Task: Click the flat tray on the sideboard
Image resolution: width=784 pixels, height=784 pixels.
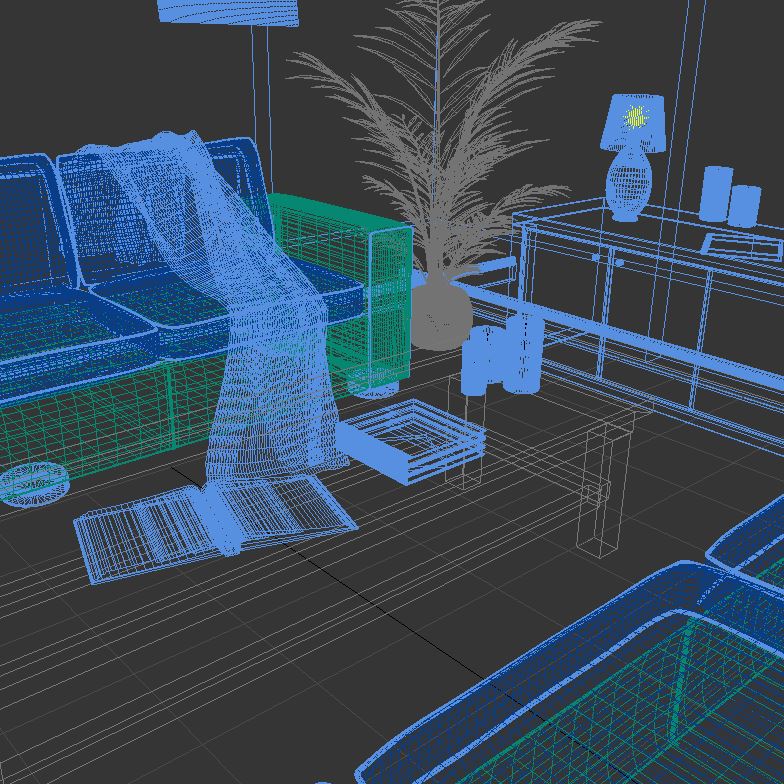Action: click(742, 244)
